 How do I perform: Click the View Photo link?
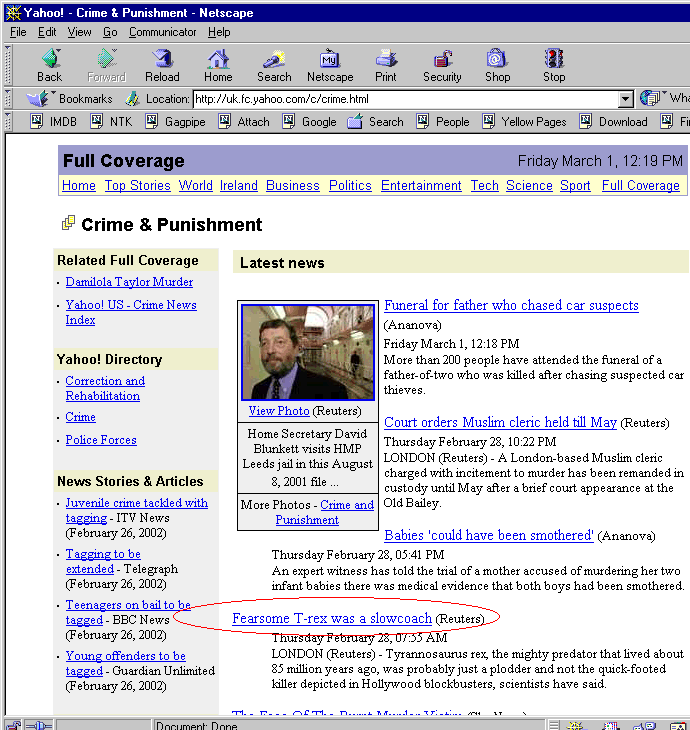[279, 411]
